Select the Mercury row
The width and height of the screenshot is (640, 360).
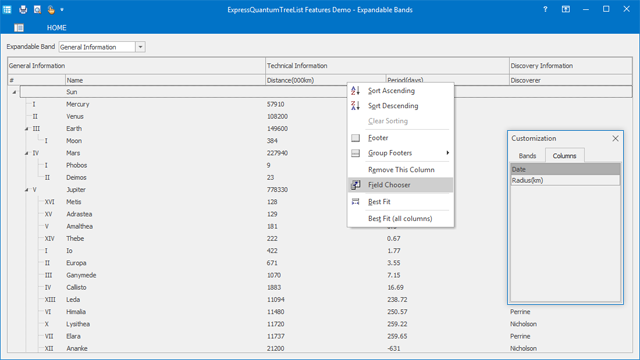click(320, 104)
